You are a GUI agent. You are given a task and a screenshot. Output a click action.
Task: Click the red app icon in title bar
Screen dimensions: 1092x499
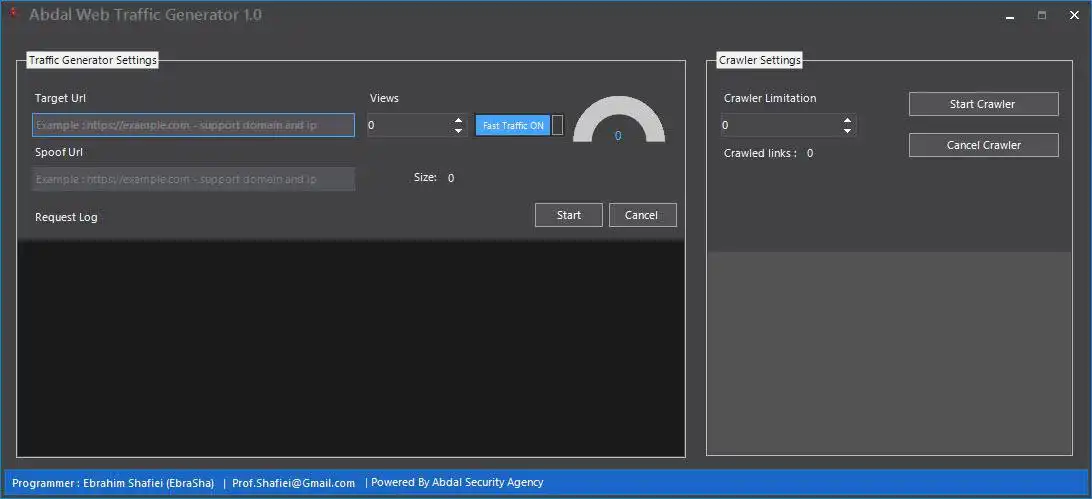coord(13,12)
